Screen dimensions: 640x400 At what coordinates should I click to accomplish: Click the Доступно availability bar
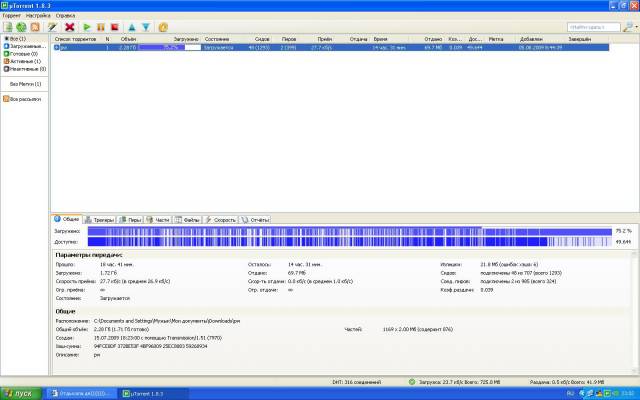[x=350, y=242]
